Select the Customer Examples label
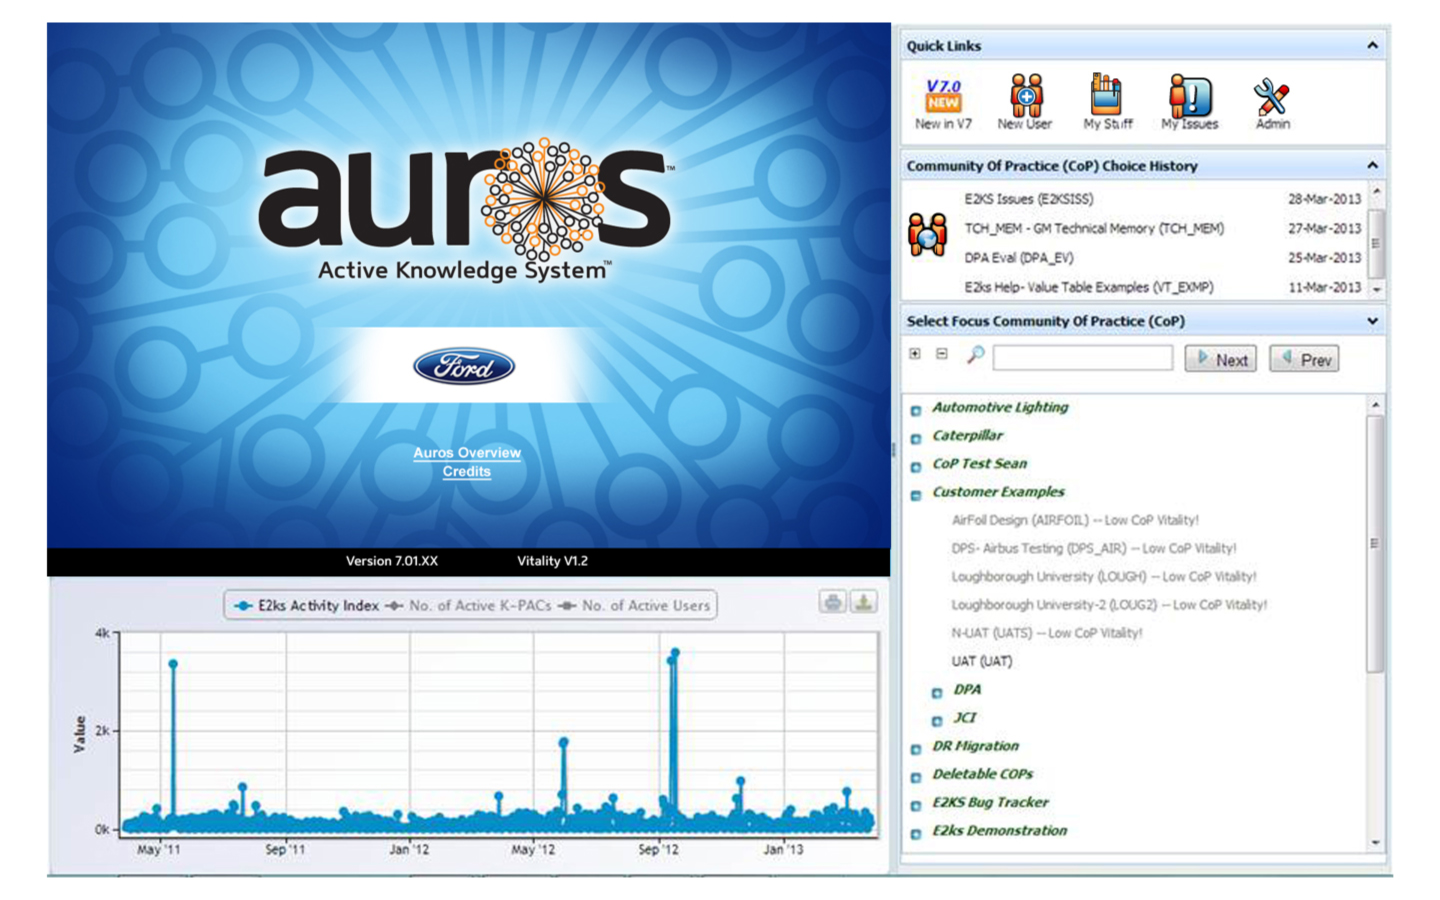Image resolution: width=1440 pixels, height=900 pixels. coord(999,491)
